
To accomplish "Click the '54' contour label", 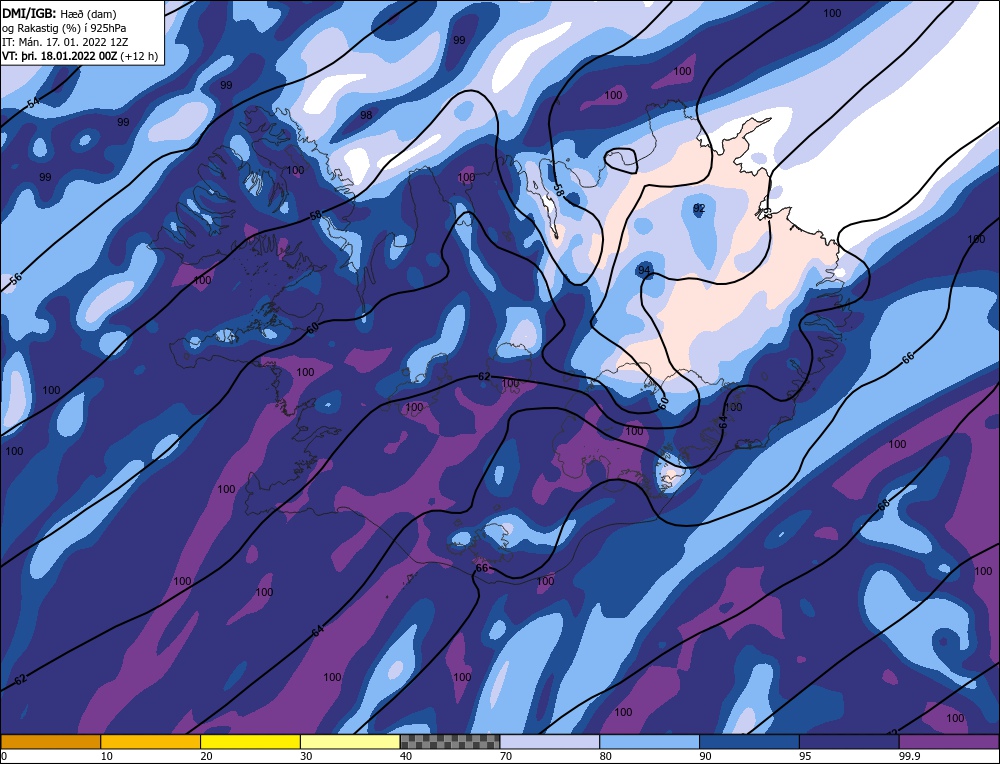I will pyautogui.click(x=33, y=103).
